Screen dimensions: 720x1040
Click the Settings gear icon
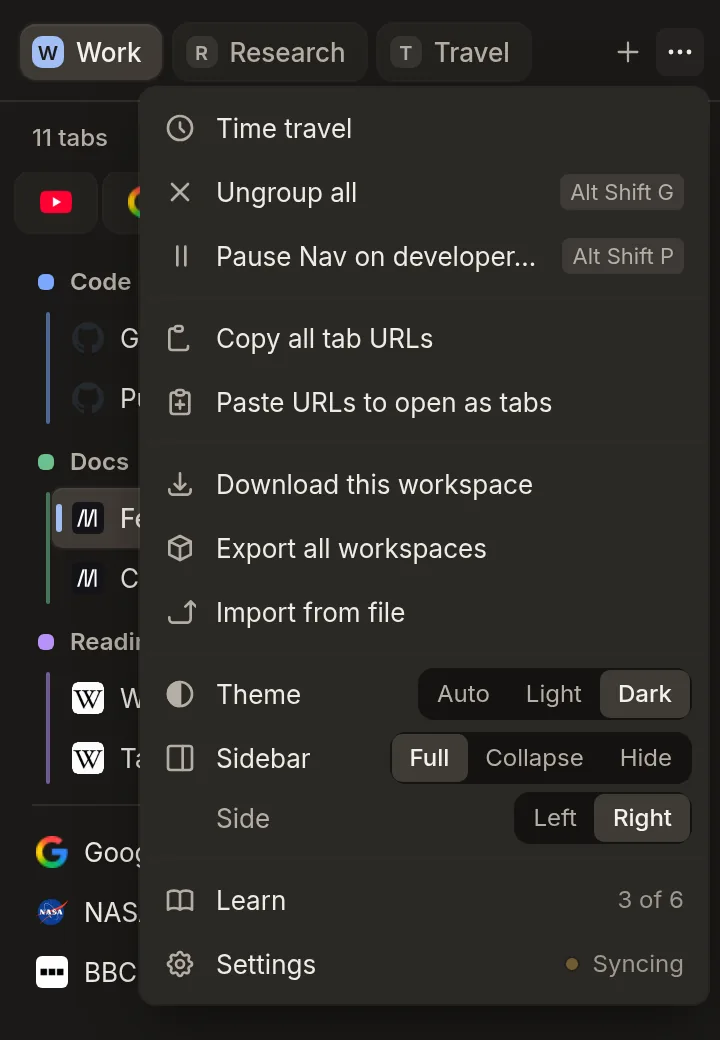[180, 964]
